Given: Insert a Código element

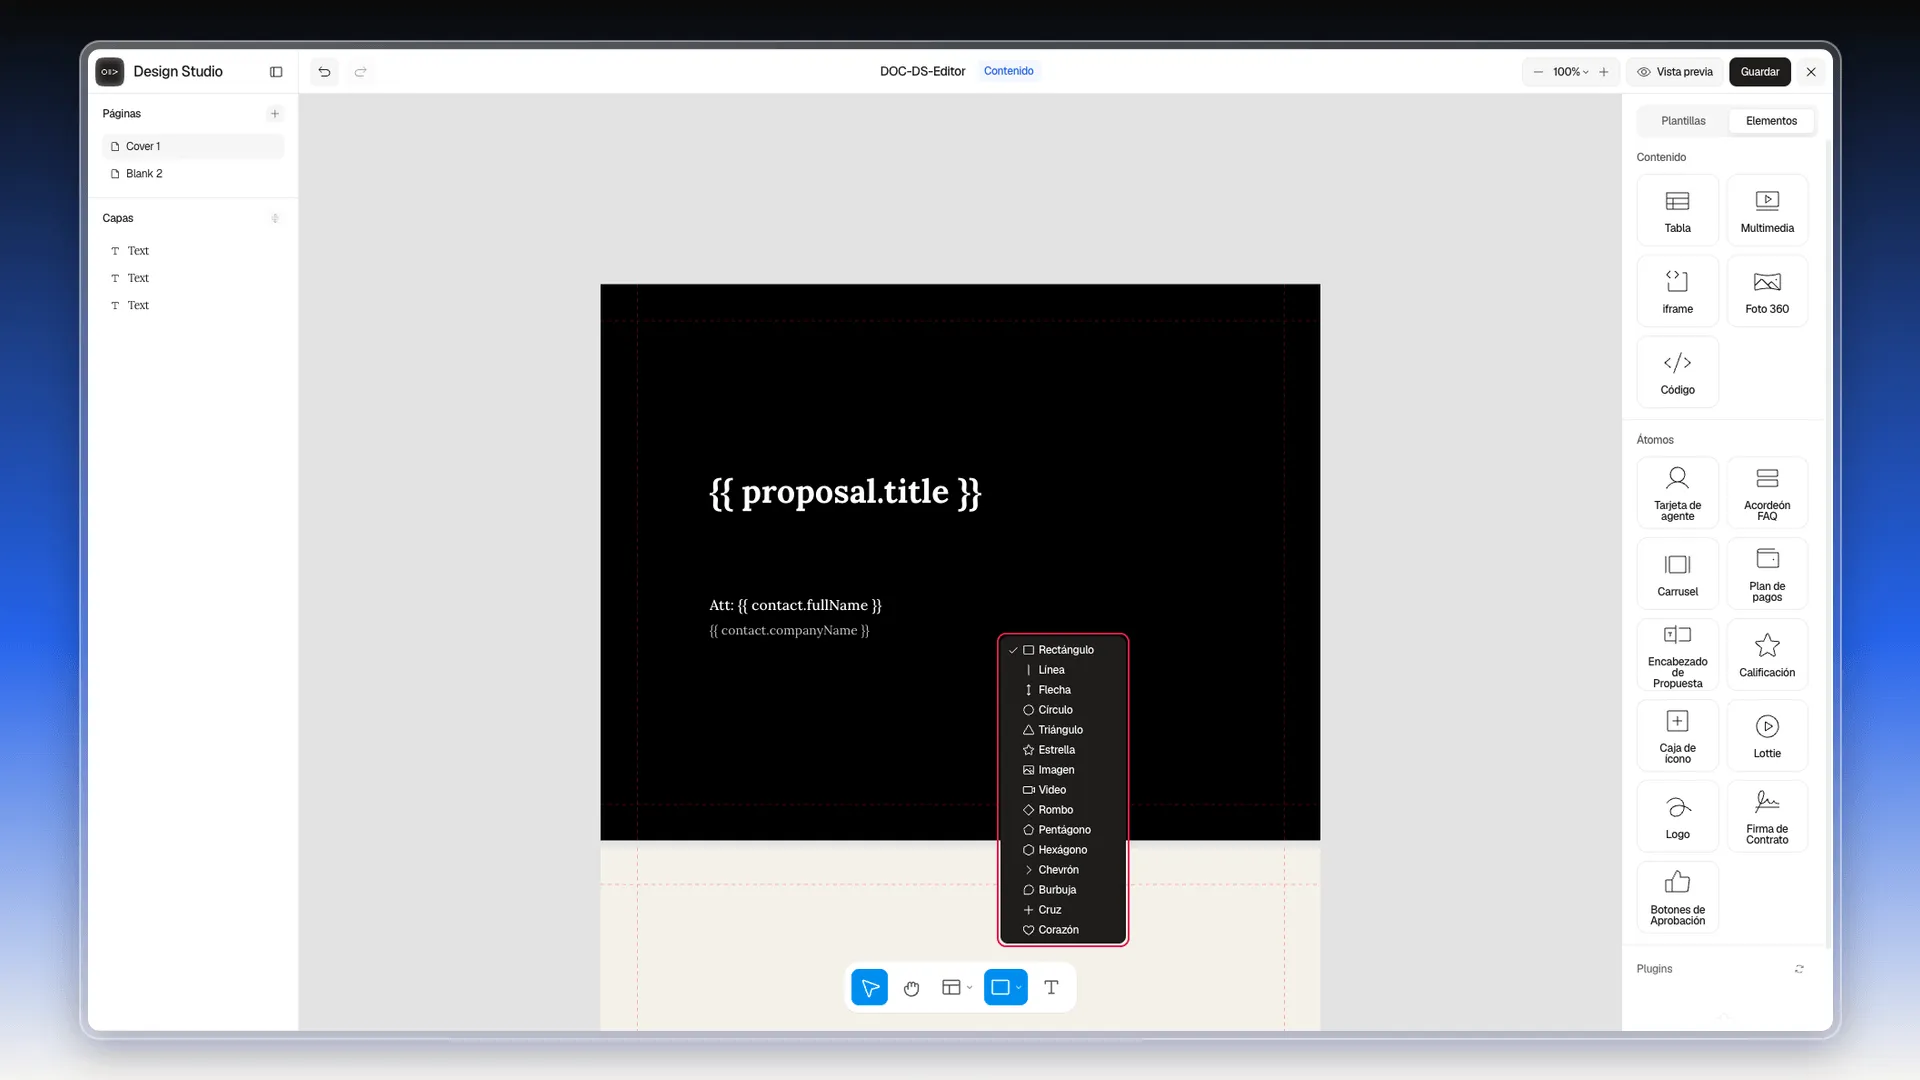Looking at the screenshot, I should click(1677, 373).
